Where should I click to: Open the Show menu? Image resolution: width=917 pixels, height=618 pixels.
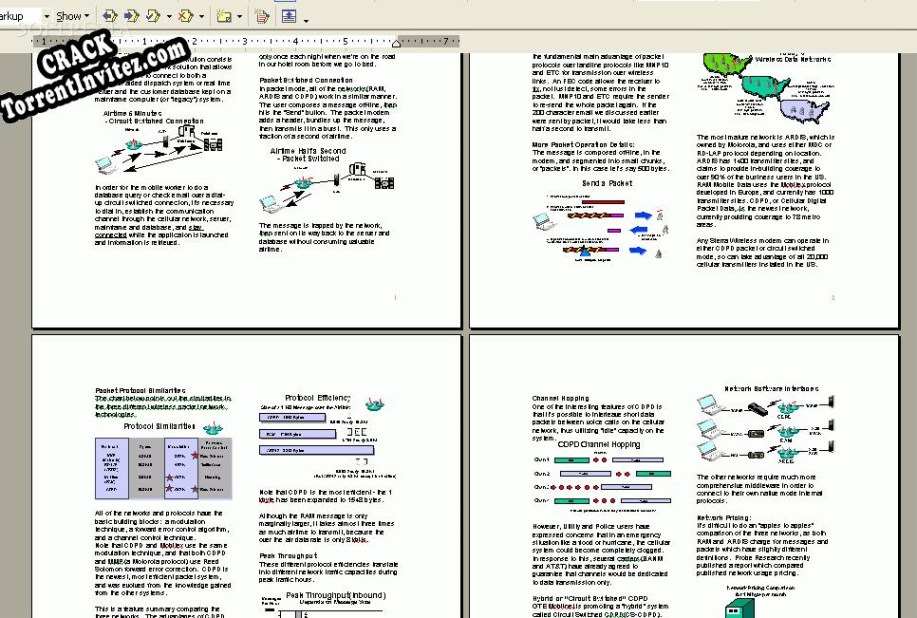(x=73, y=16)
